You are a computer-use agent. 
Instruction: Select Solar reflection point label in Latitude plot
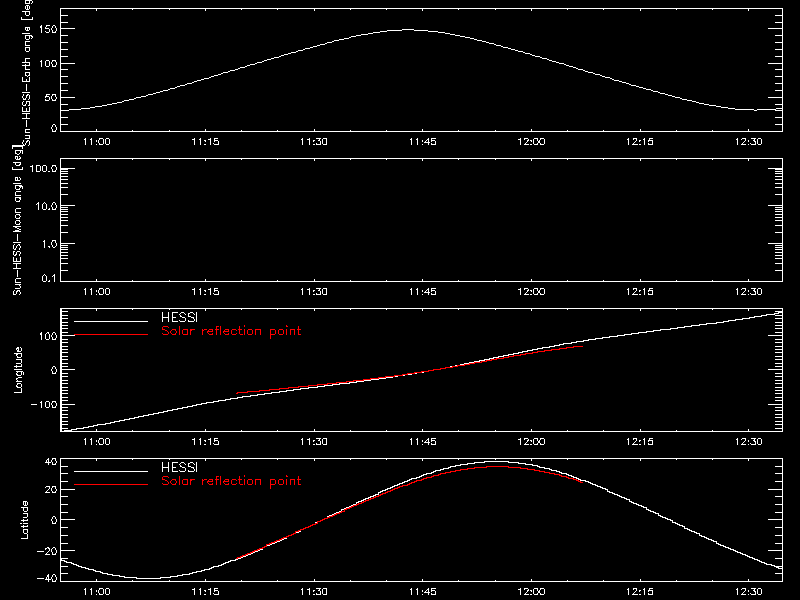231,481
